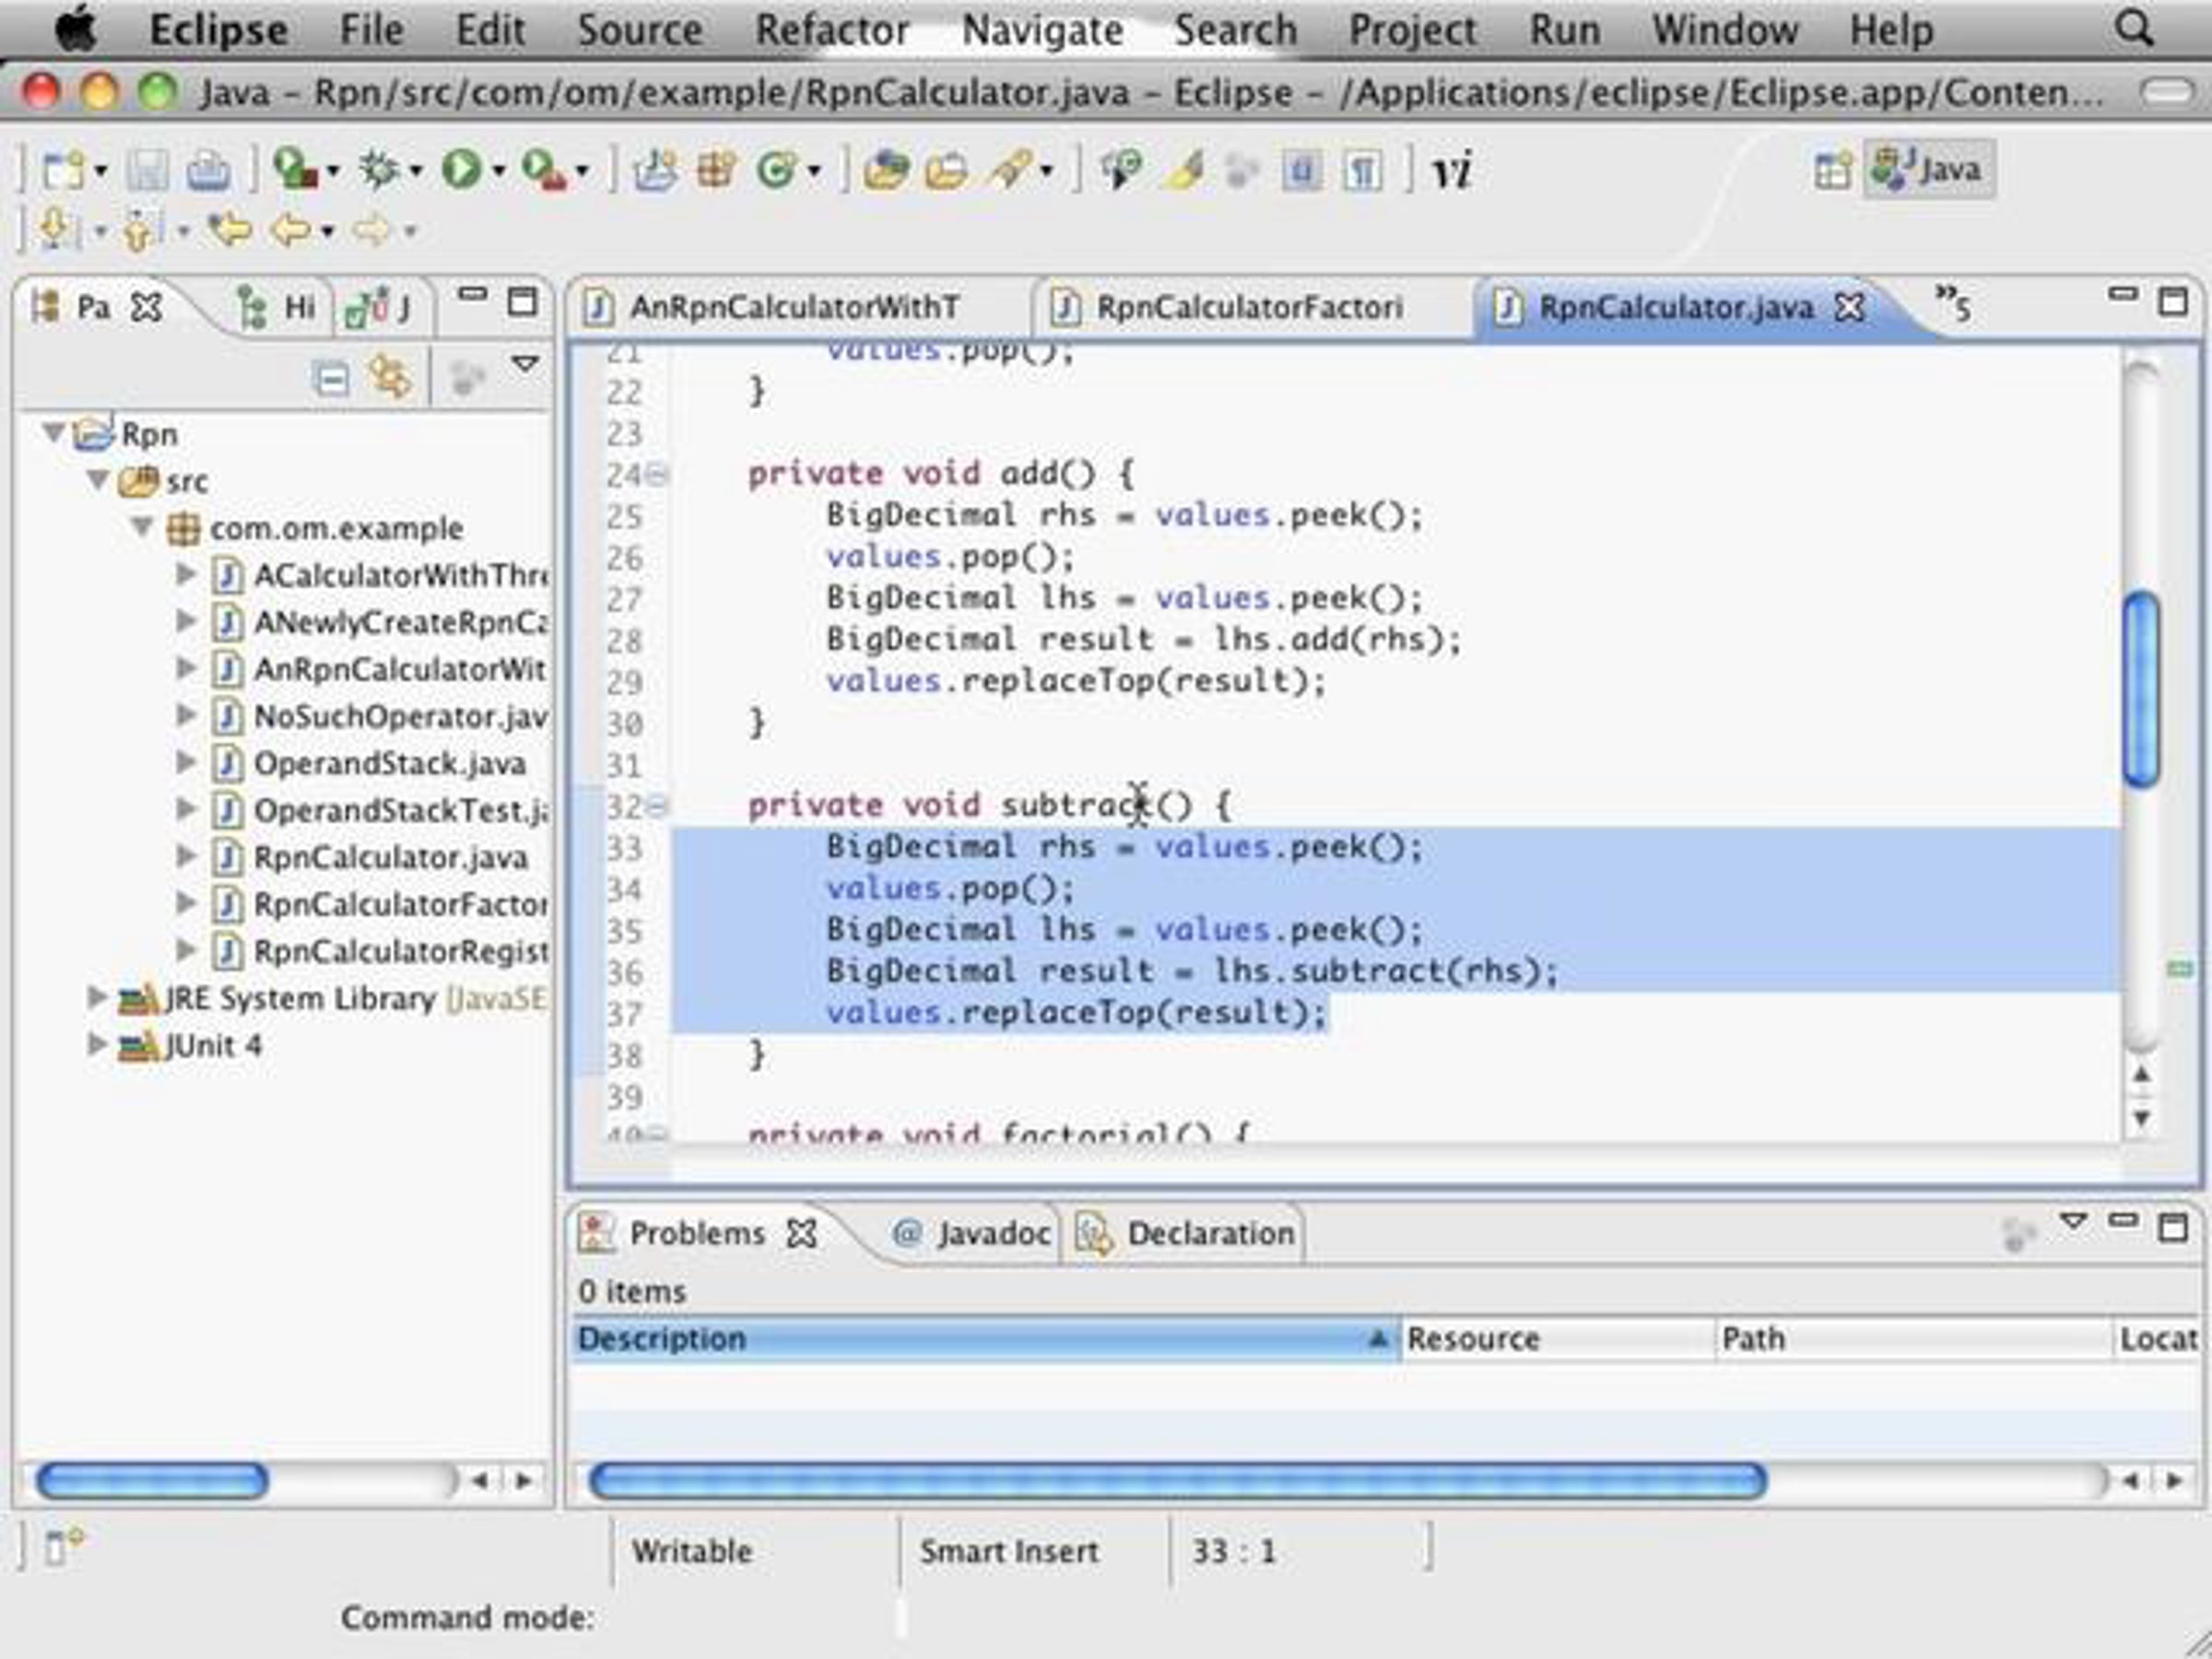Click the New Java Project icon
The width and height of the screenshot is (2212, 1659).
tap(655, 170)
